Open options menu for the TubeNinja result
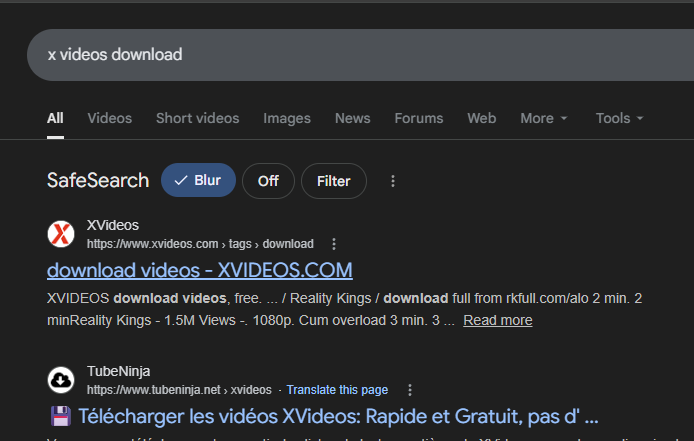This screenshot has width=694, height=441. tap(410, 390)
